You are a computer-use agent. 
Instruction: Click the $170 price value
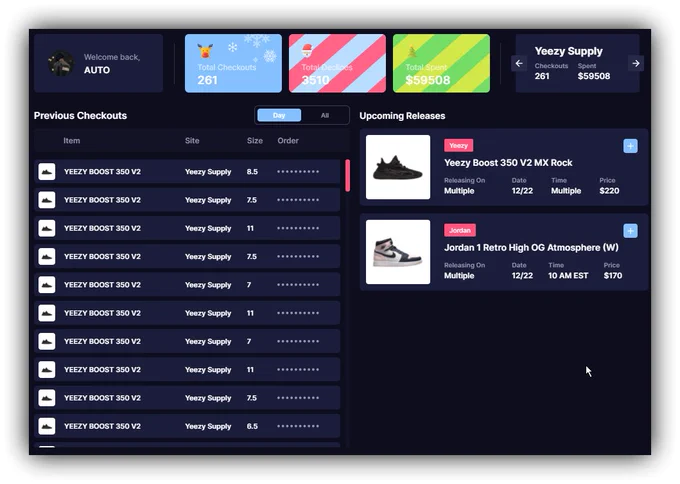(x=613, y=275)
